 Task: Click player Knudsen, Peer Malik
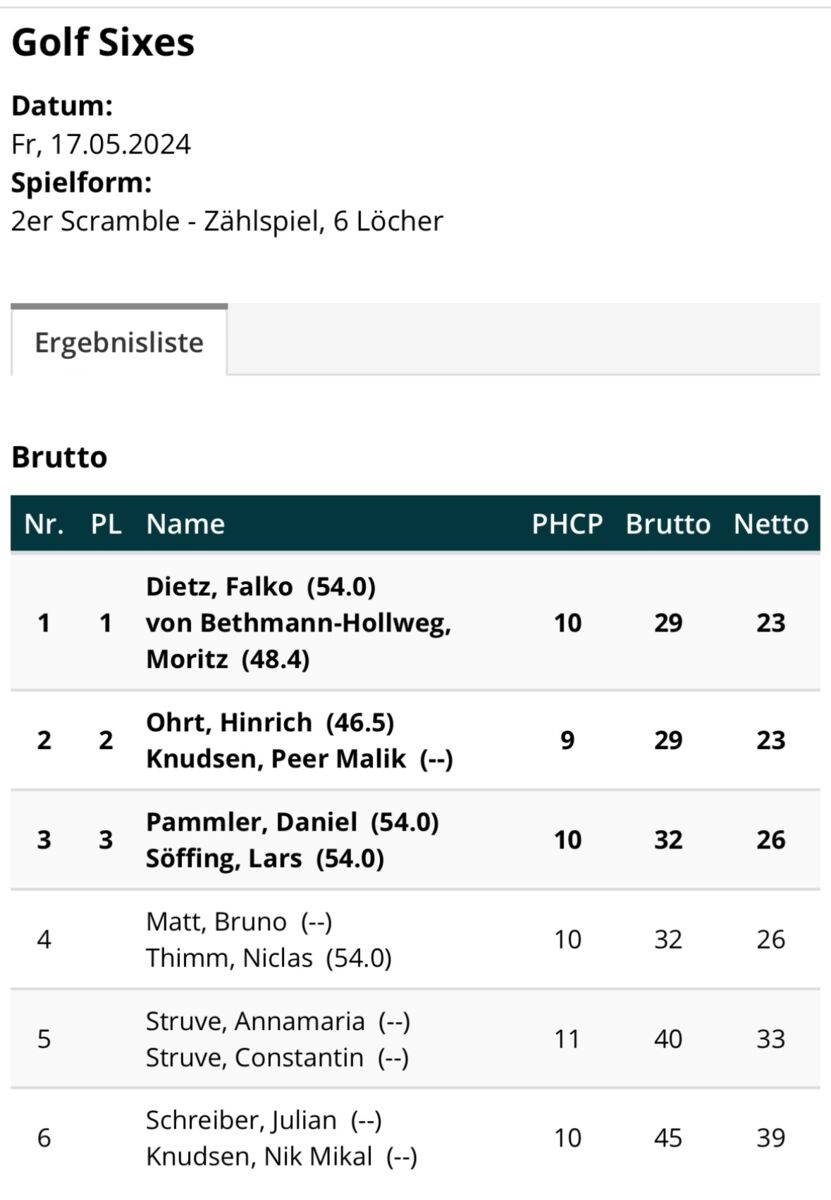[x=276, y=759]
